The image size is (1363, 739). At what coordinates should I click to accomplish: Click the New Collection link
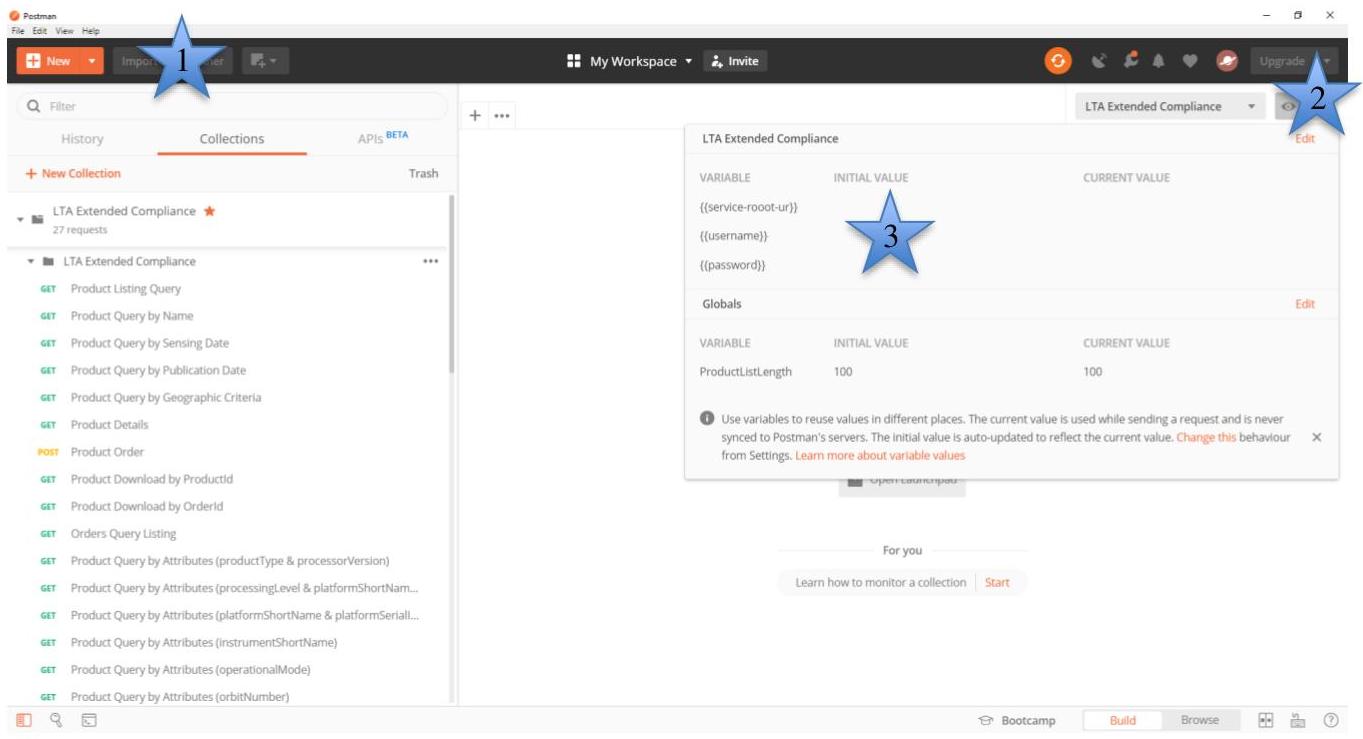click(x=73, y=173)
